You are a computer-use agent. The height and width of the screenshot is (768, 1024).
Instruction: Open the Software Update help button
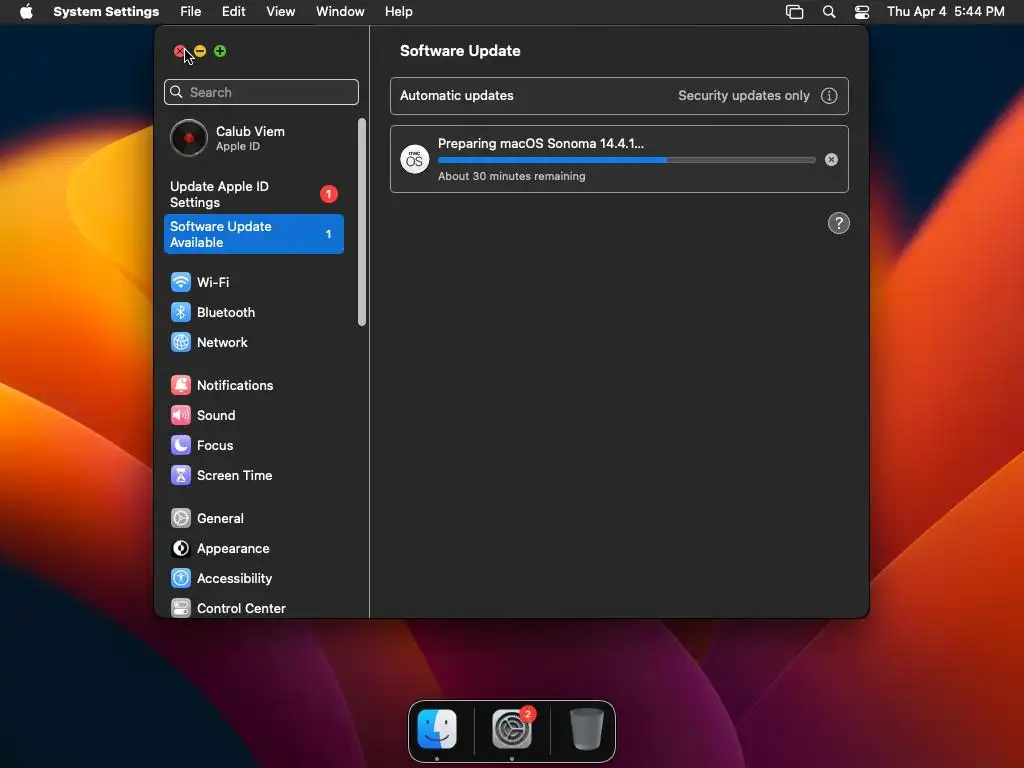[839, 223]
